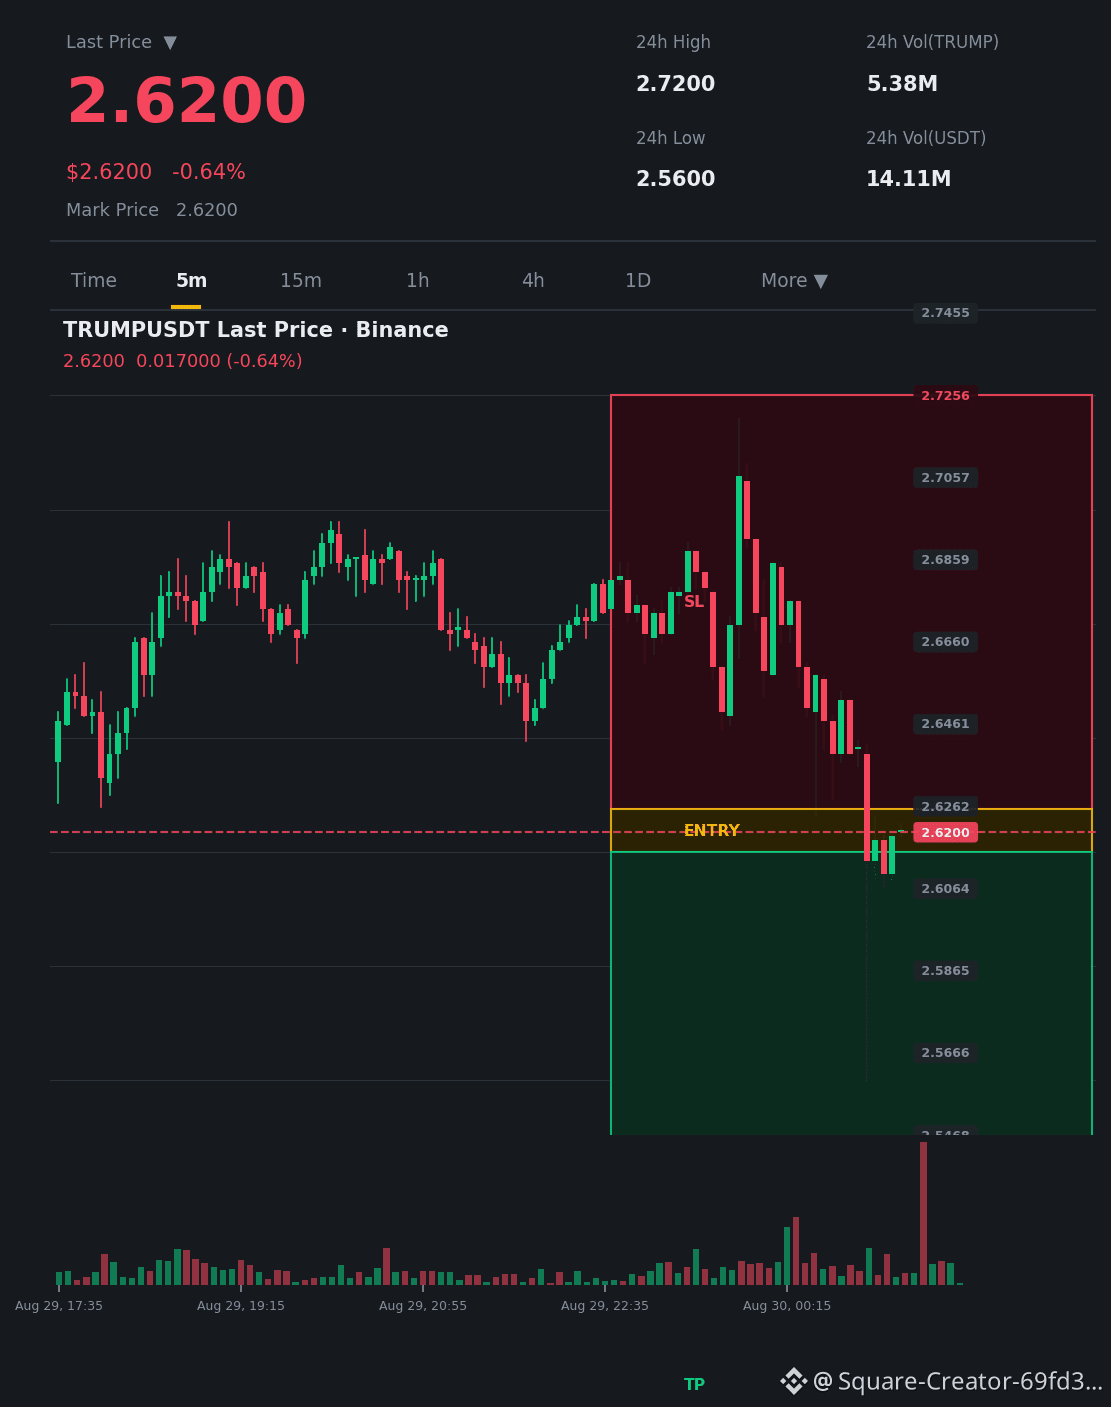Click the tallest red volume bar
This screenshot has height=1407, width=1111.
924,1213
